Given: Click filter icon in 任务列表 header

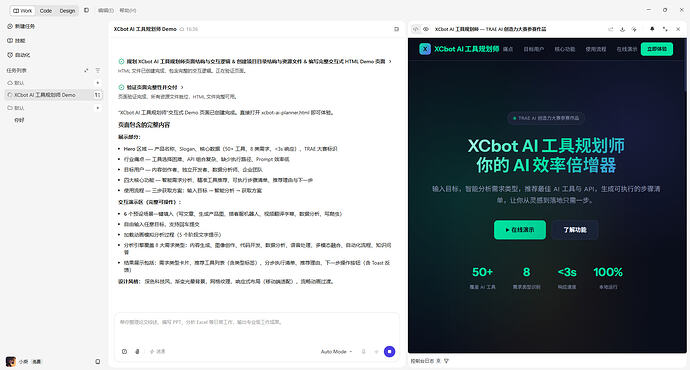Looking at the screenshot, I should (x=98, y=70).
